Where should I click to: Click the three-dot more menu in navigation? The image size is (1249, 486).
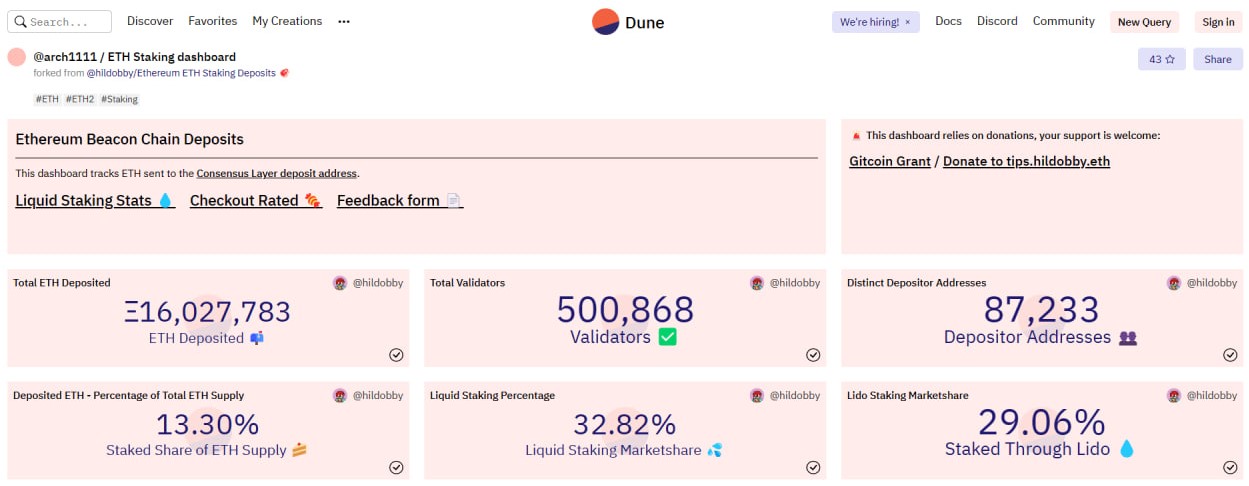(x=344, y=21)
